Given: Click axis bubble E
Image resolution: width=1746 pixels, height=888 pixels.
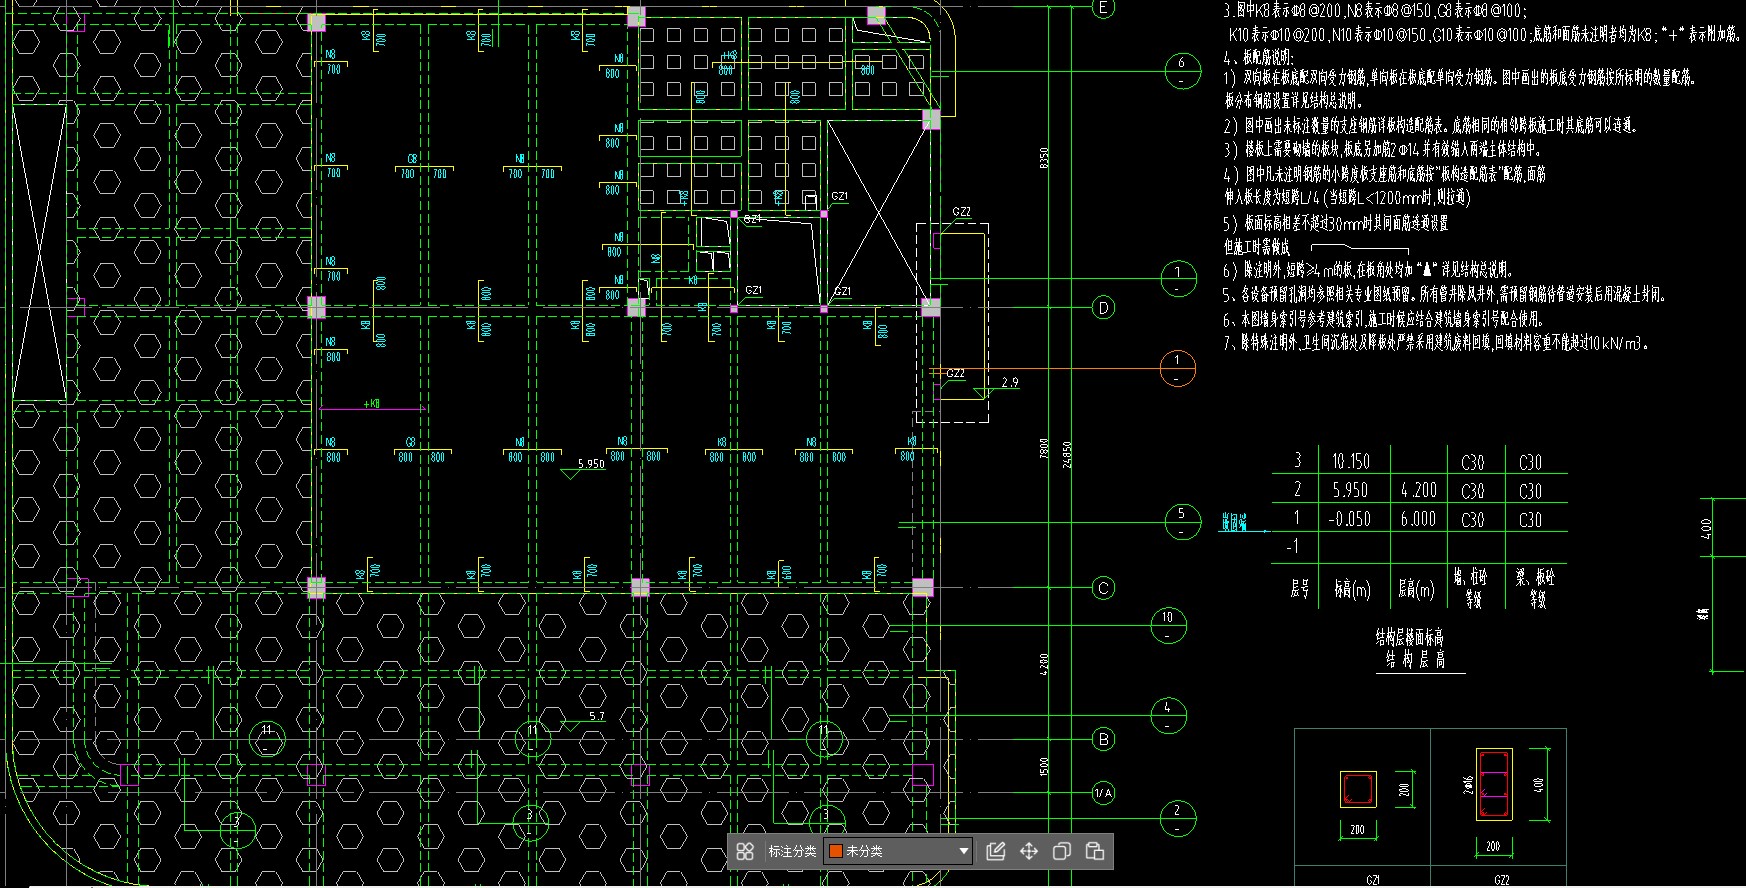Looking at the screenshot, I should pyautogui.click(x=1104, y=8).
